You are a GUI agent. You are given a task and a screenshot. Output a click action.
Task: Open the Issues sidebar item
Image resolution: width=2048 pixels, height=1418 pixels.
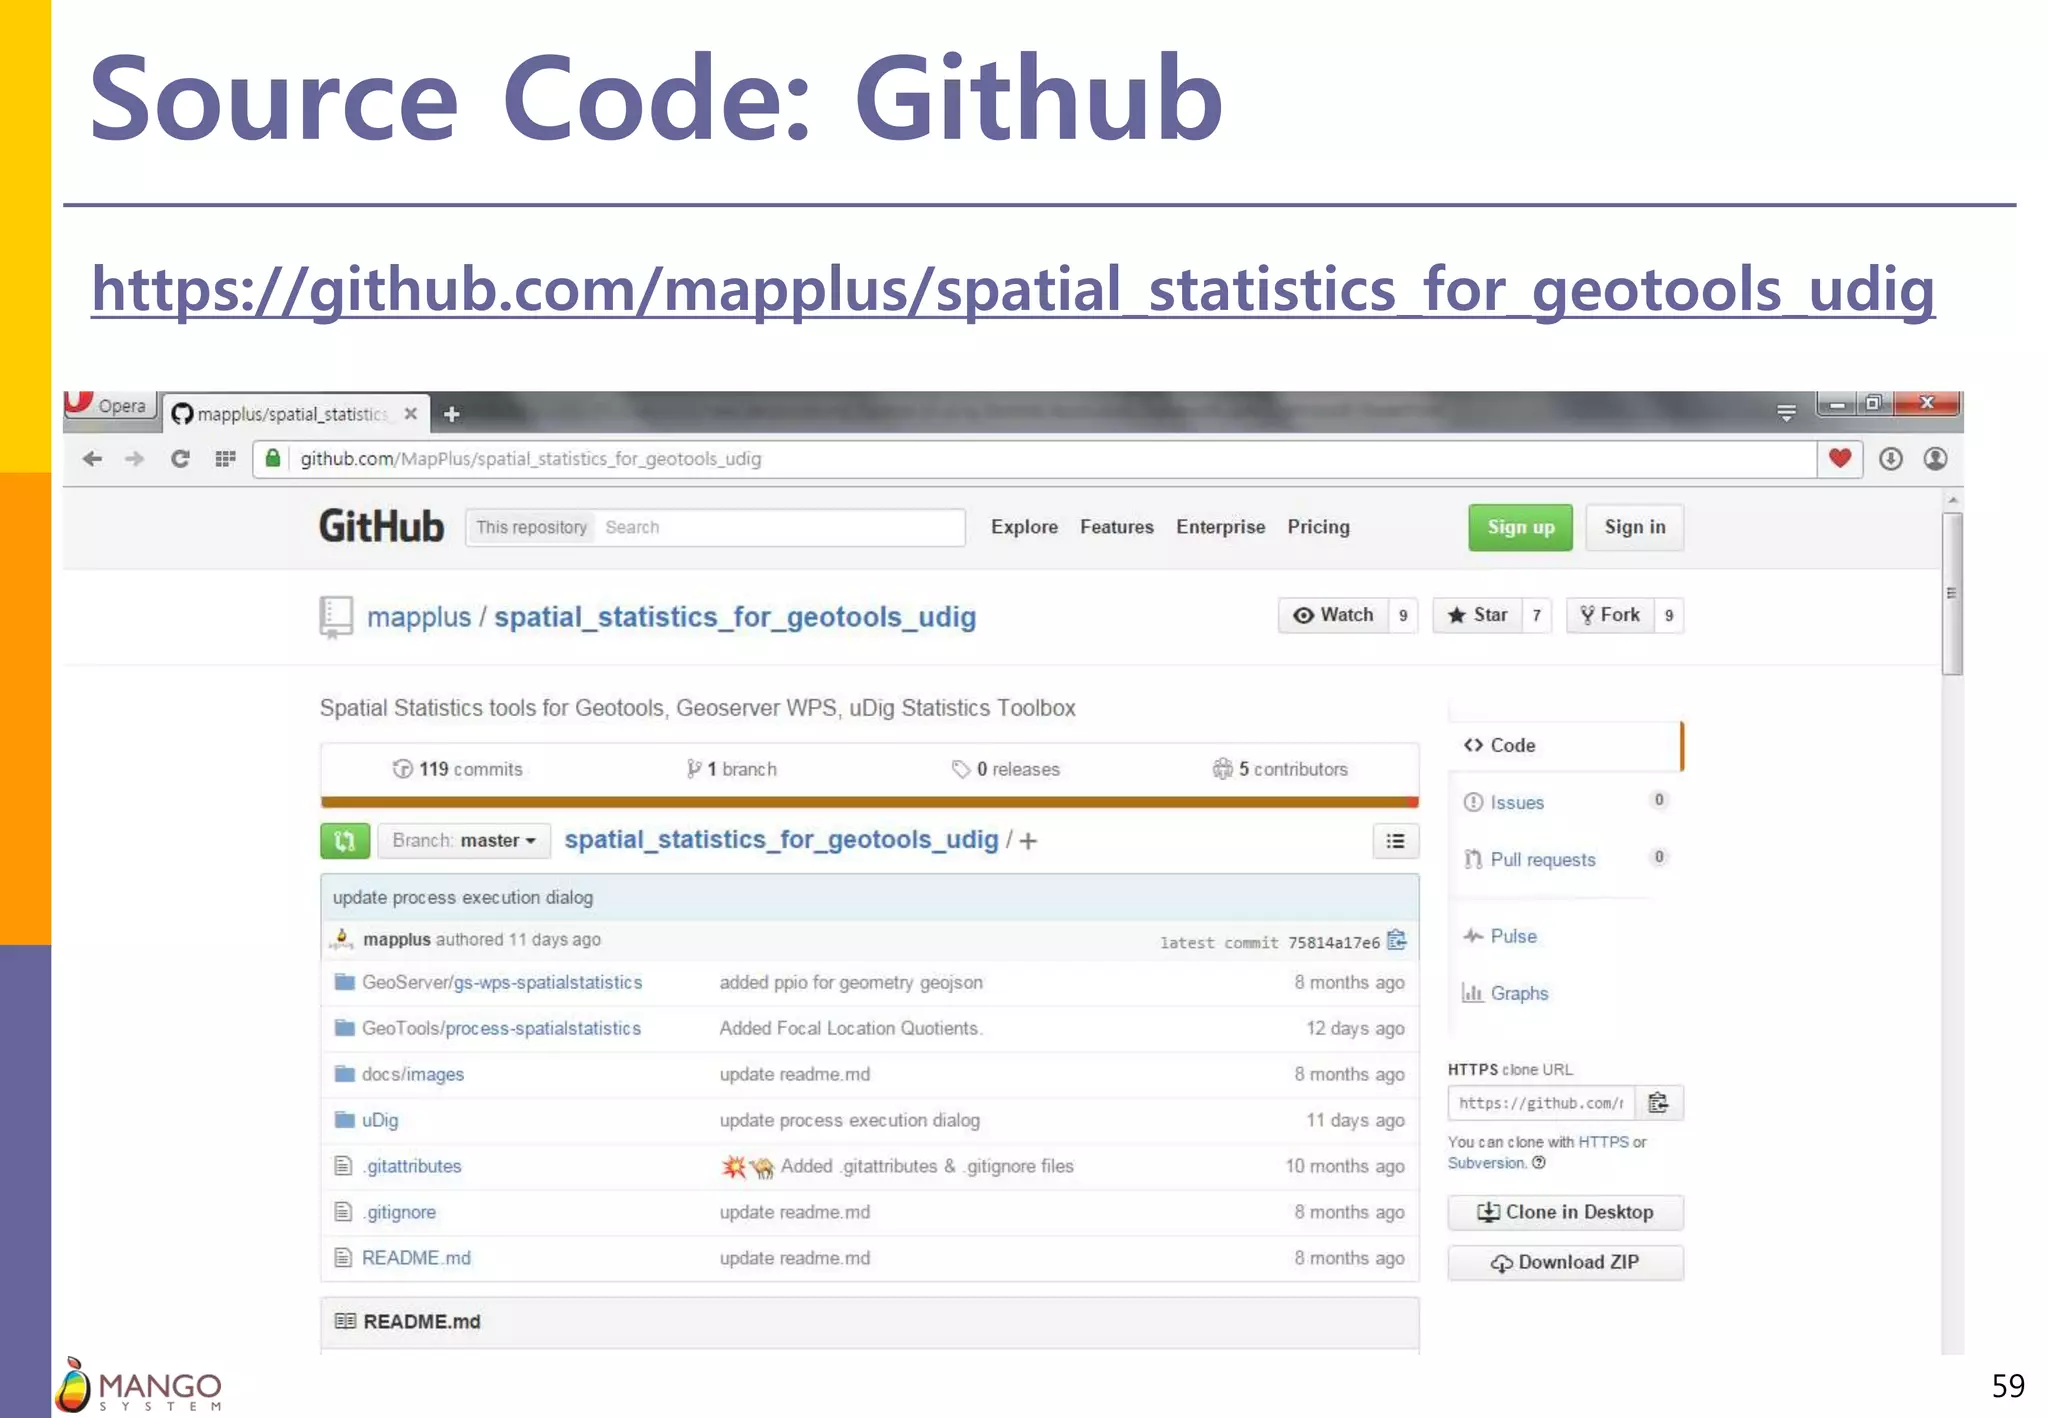1517,802
